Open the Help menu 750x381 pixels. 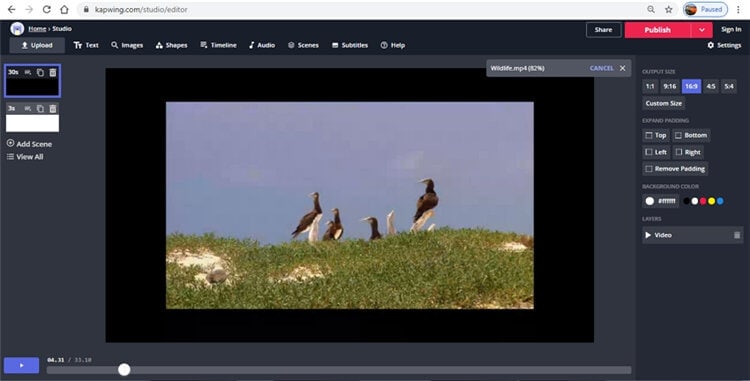pyautogui.click(x=393, y=45)
